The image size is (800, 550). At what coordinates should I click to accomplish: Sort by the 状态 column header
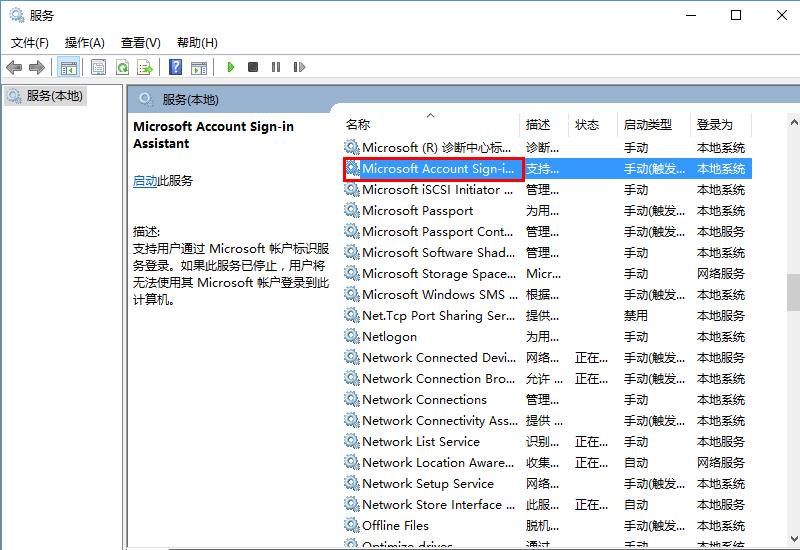tap(593, 124)
